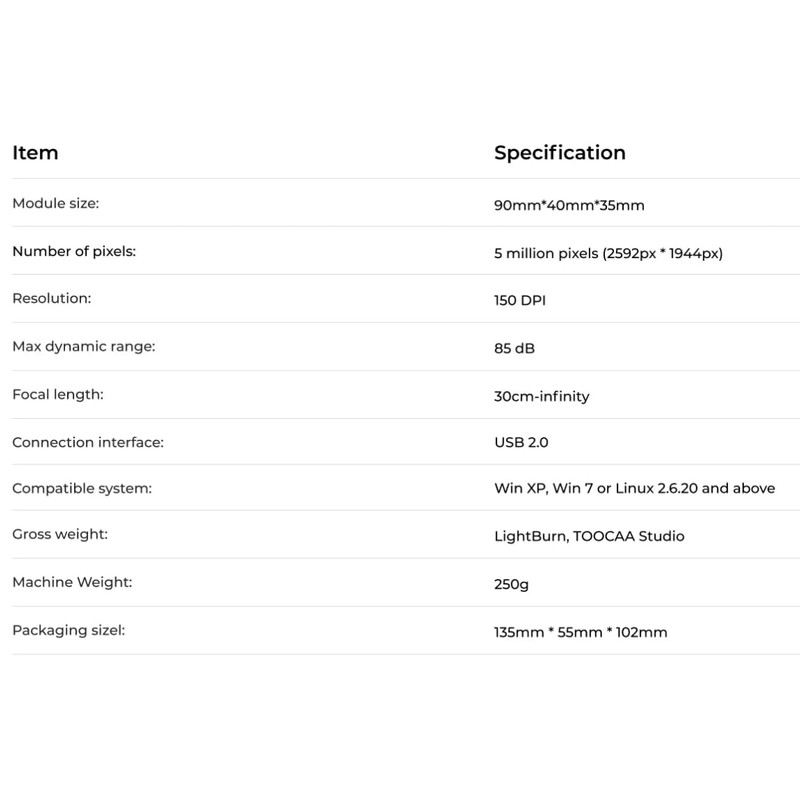Select the Focal length label
Viewport: 800px width, 800px height.
(x=58, y=394)
